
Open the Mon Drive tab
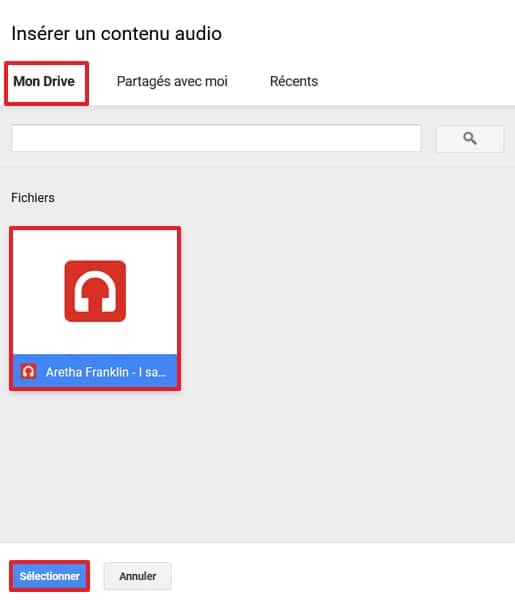[46, 83]
